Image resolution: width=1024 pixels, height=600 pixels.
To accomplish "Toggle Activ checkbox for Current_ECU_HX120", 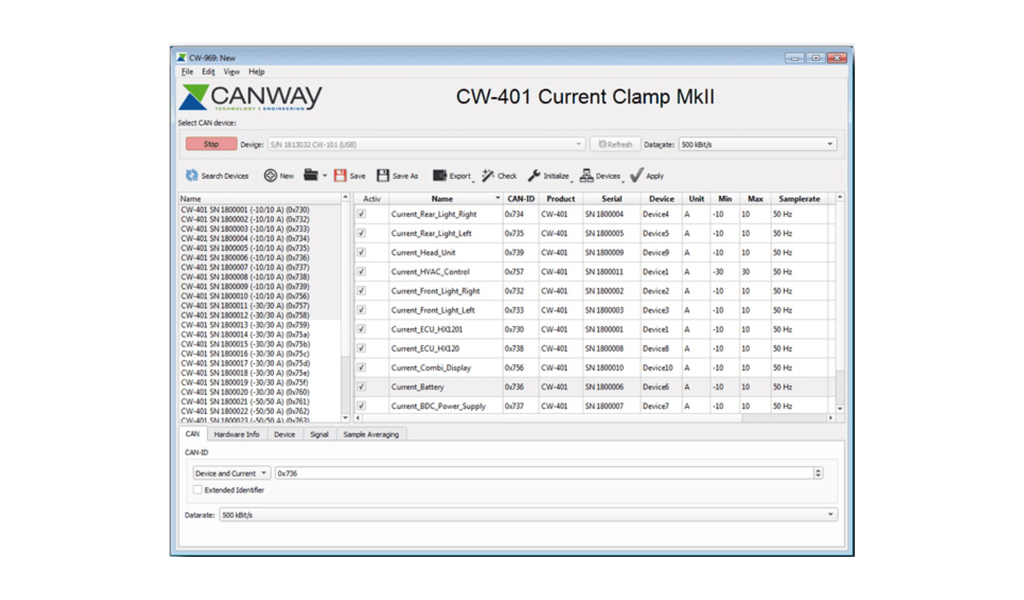I will click(361, 349).
